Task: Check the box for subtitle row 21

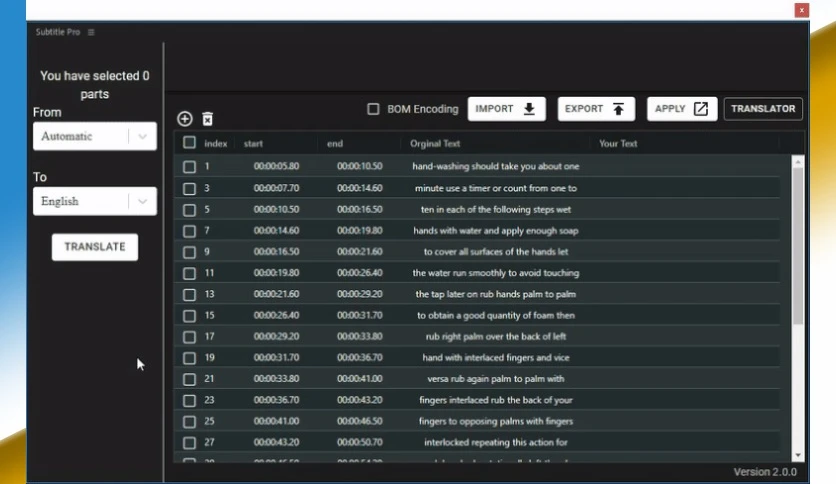Action: [189, 380]
